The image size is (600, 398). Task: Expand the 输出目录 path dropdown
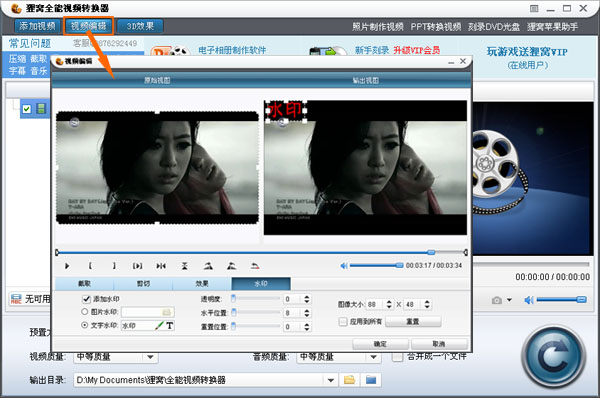point(331,380)
